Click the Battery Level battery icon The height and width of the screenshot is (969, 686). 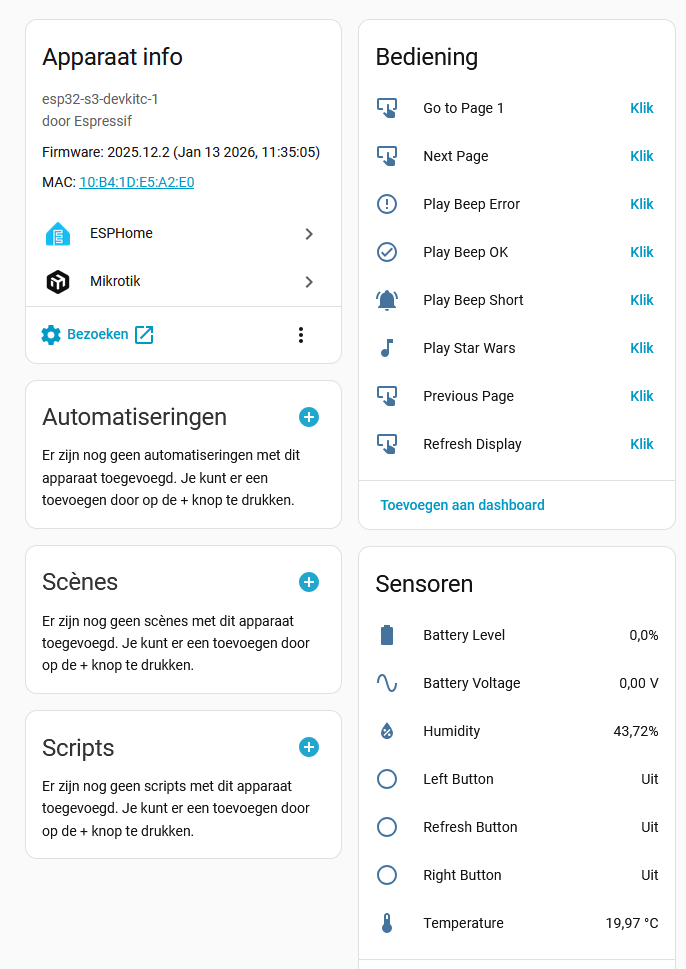click(387, 635)
